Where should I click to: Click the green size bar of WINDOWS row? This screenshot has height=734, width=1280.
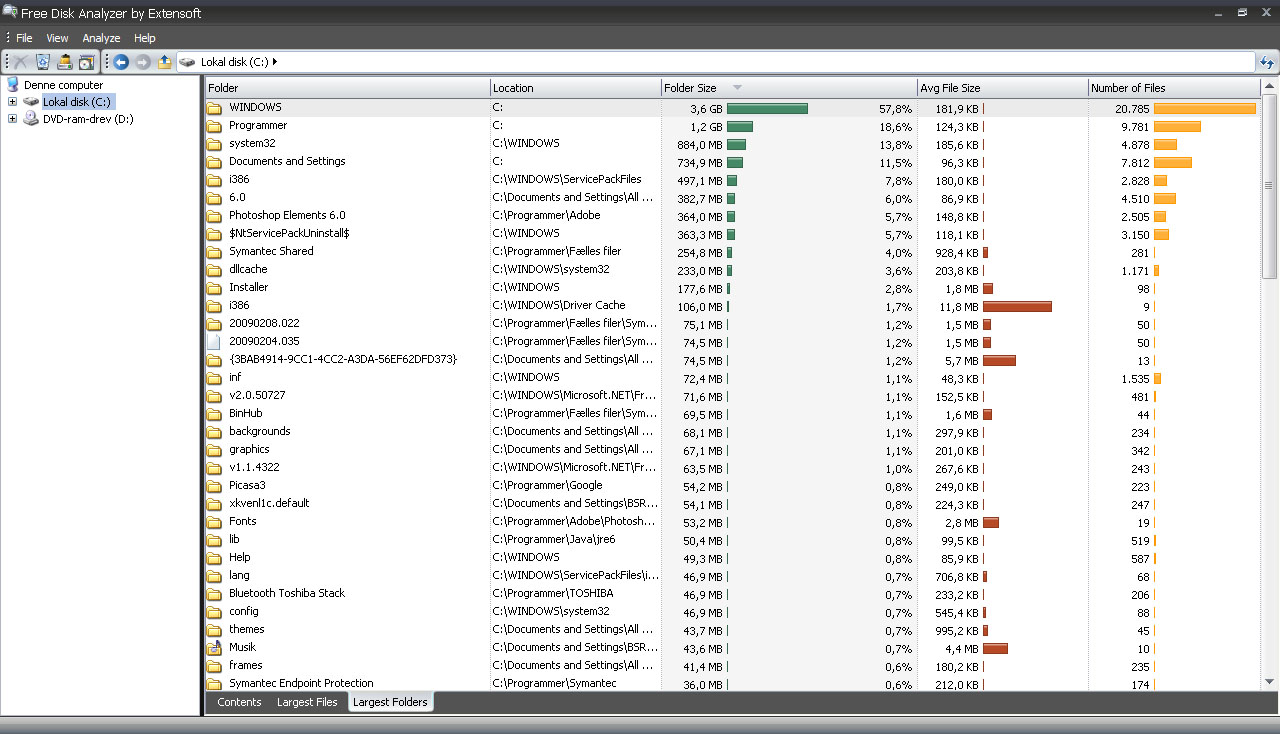767,108
